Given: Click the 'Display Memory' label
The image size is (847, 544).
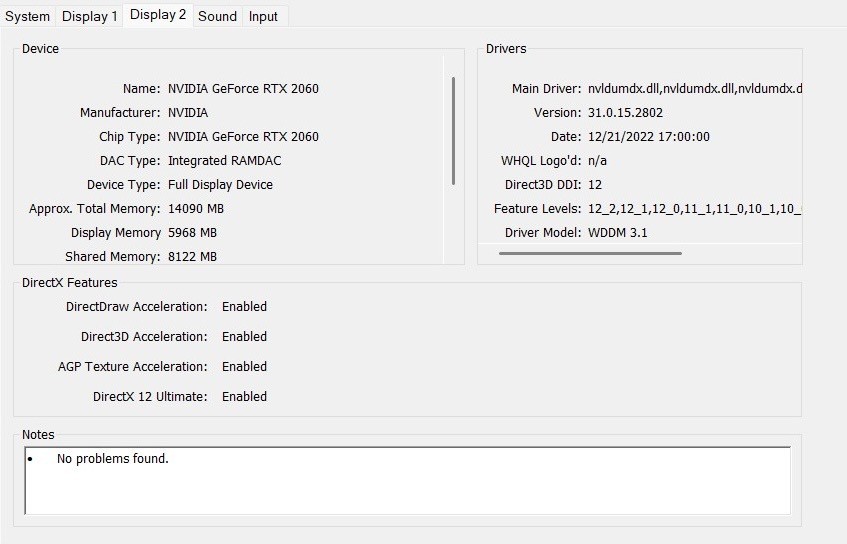Looking at the screenshot, I should (116, 233).
